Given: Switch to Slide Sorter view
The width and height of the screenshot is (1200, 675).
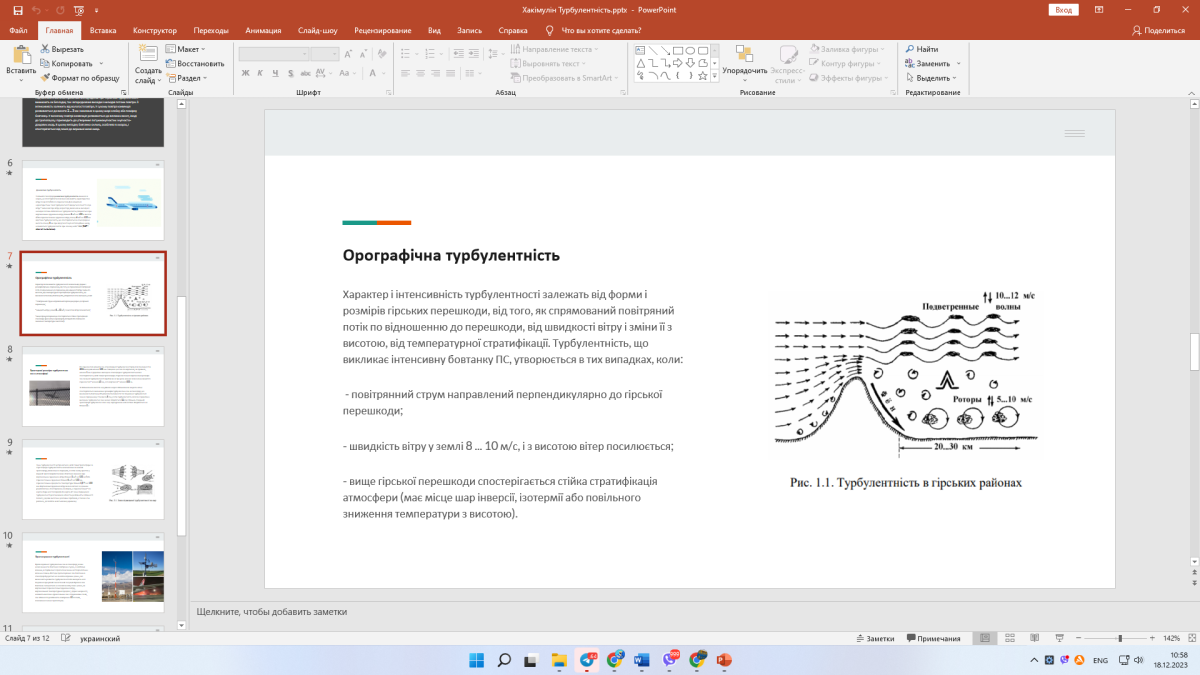Looking at the screenshot, I should (1008, 638).
